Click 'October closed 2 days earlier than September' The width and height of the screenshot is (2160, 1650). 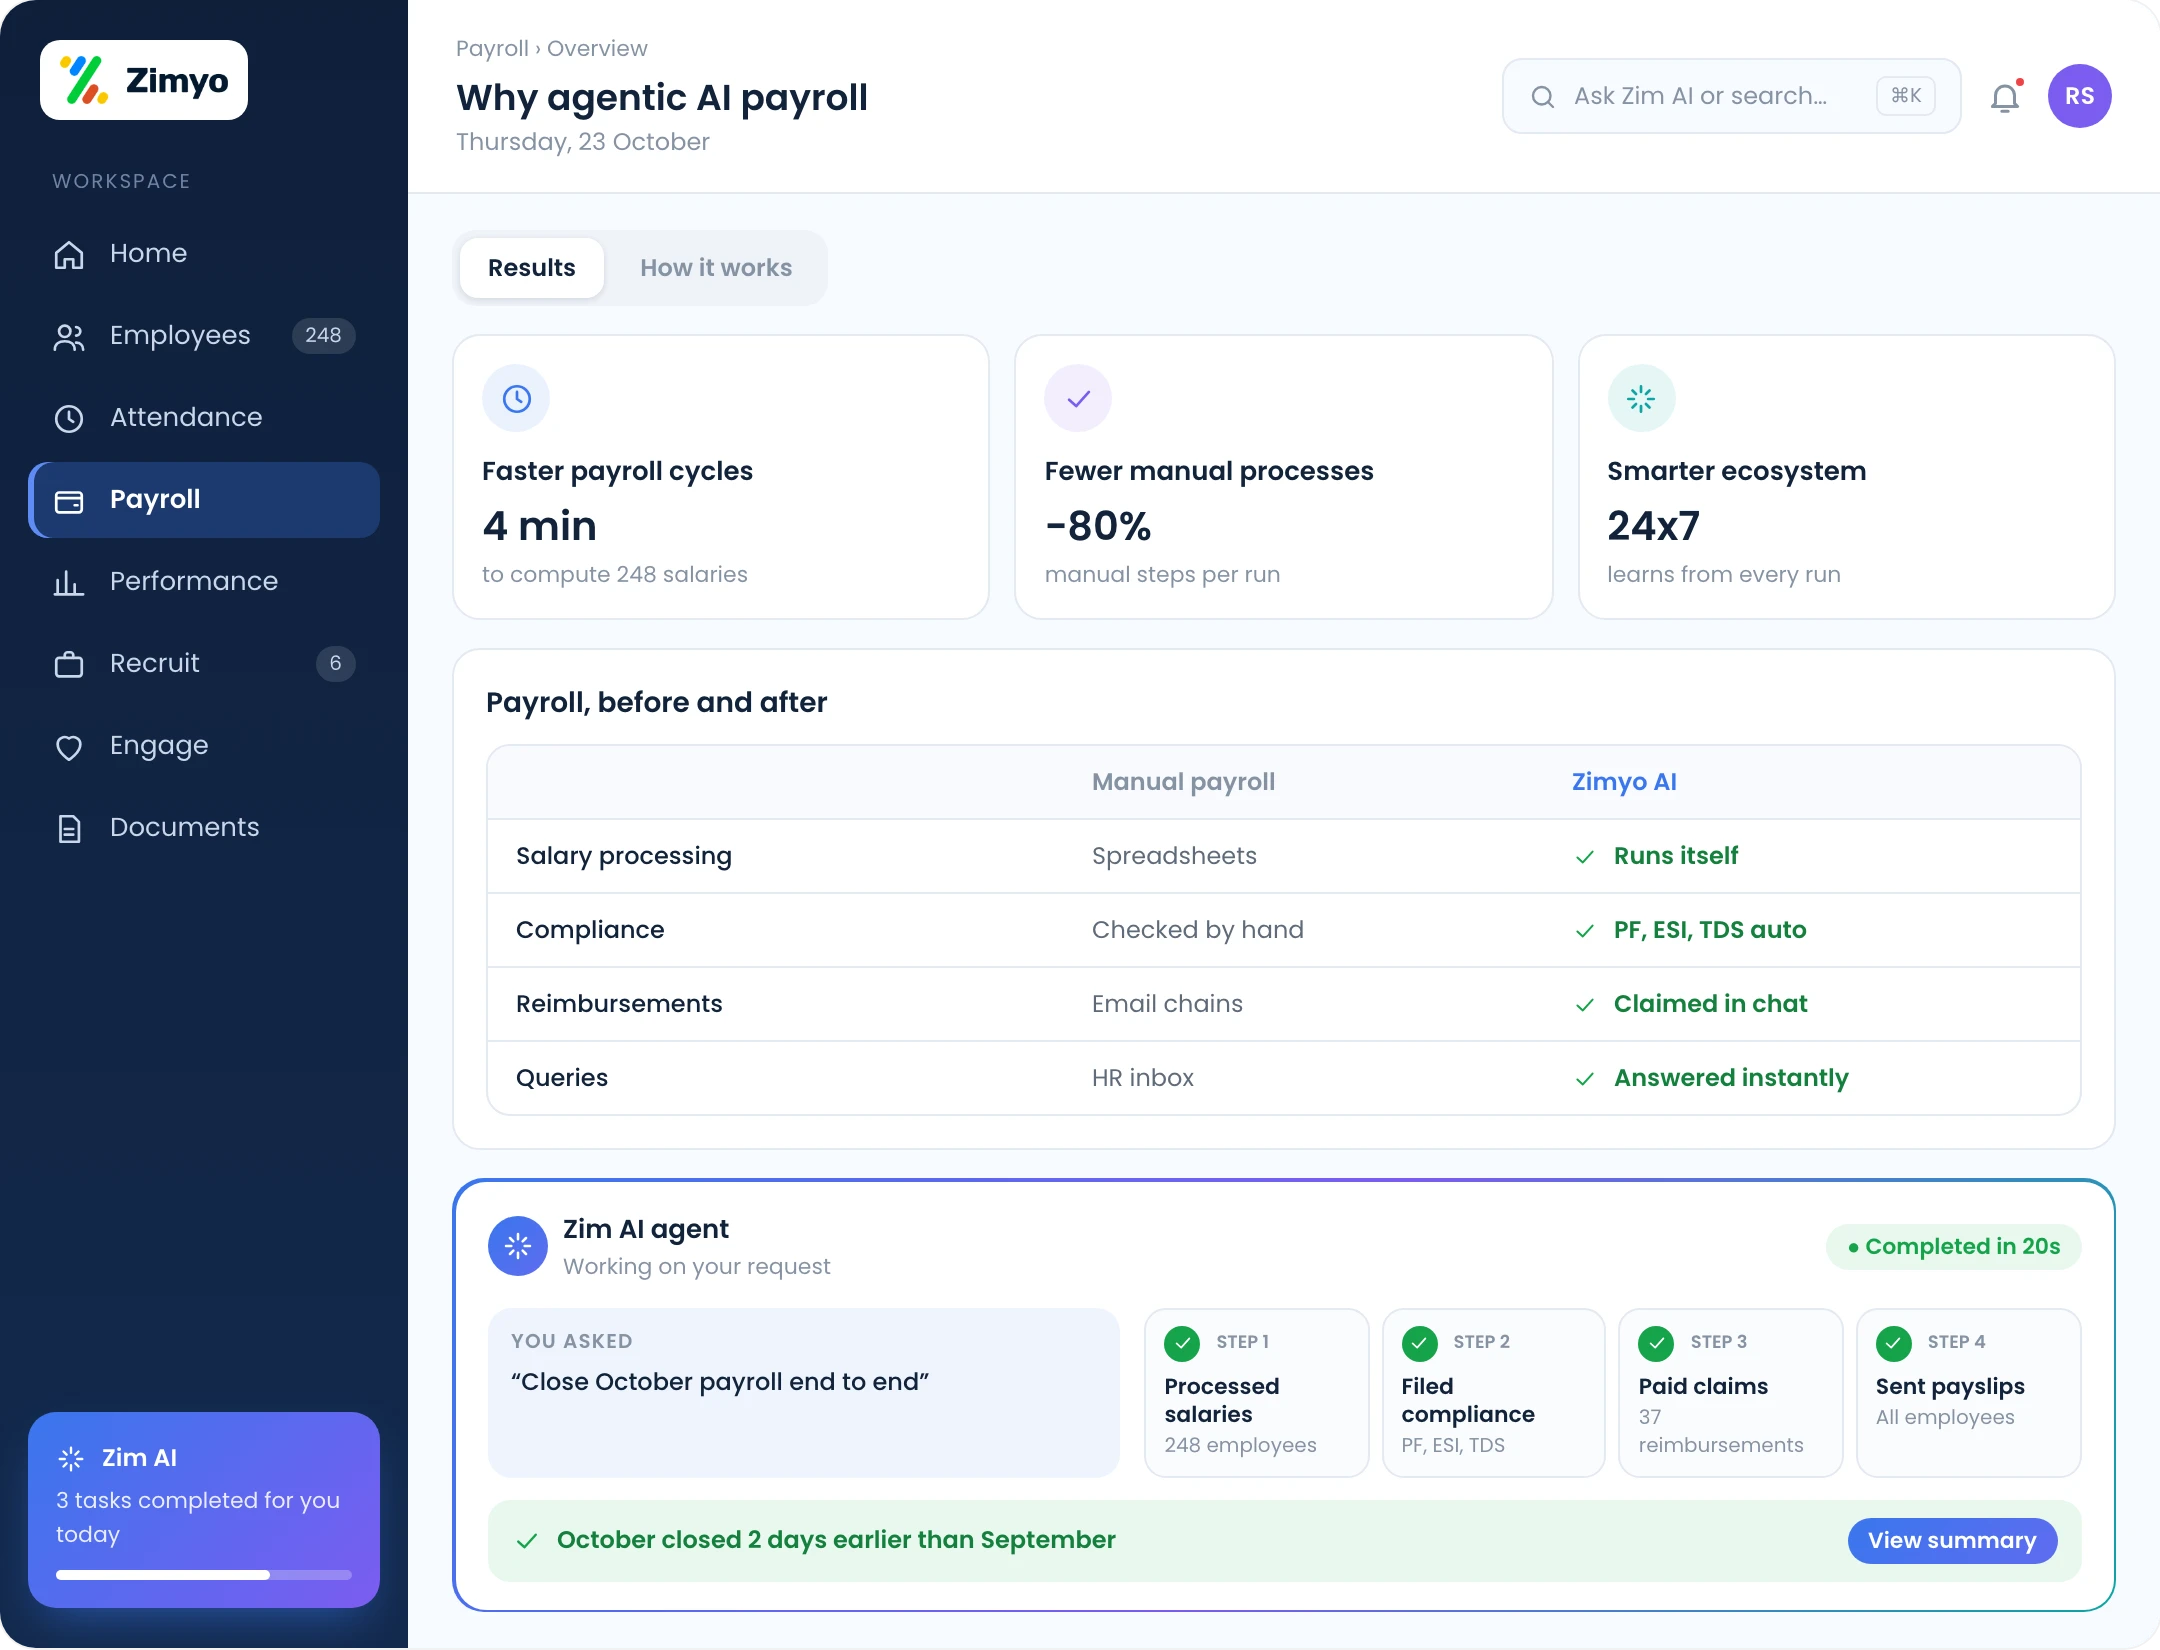coord(836,1540)
